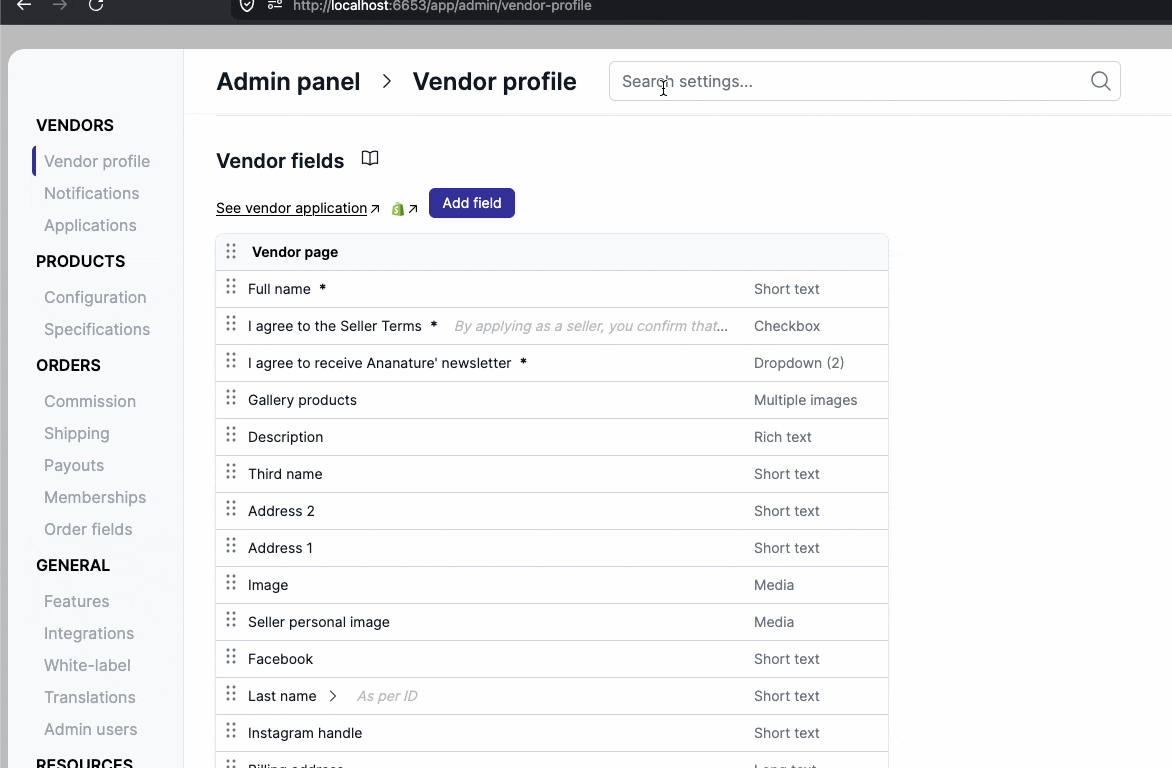This screenshot has height=768, width=1172.
Task: Click the drag handle next to Gallery products
Action: click(231, 400)
